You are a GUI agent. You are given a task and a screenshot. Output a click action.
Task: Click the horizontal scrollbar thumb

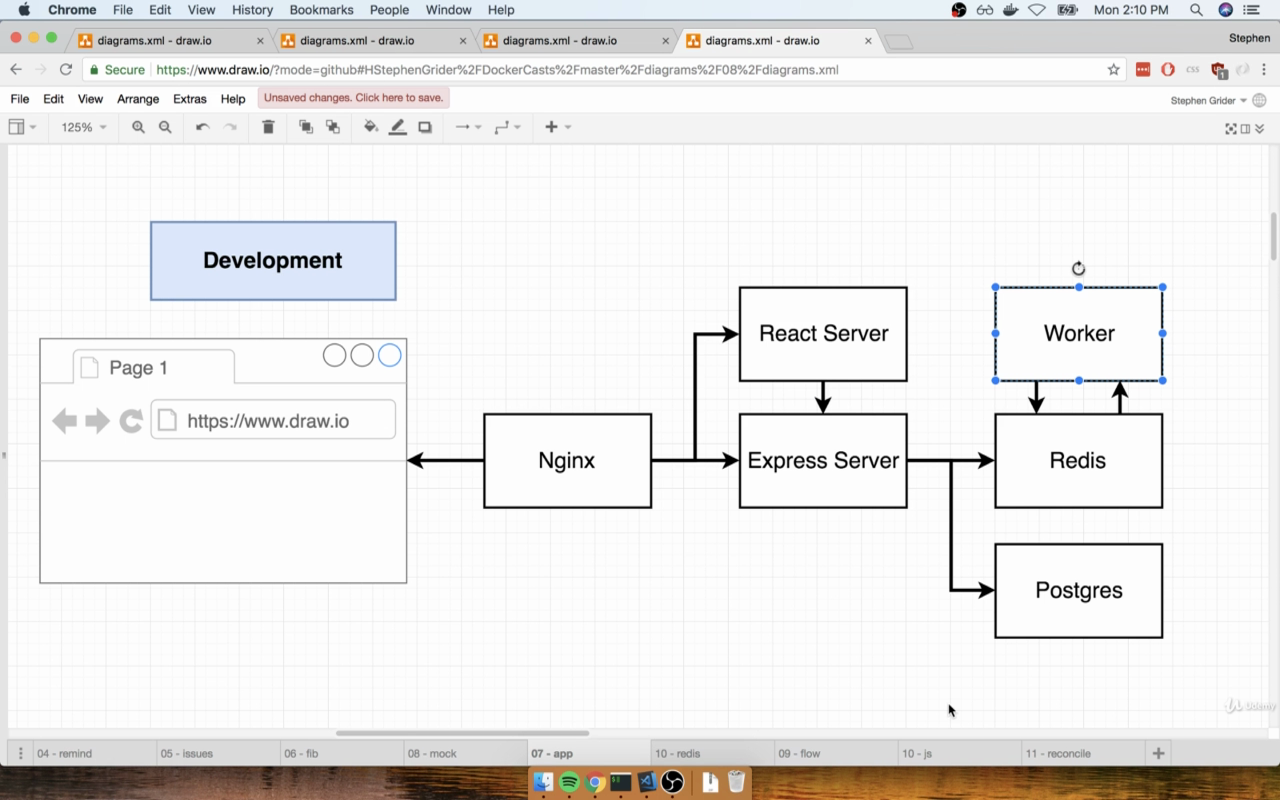pos(462,733)
